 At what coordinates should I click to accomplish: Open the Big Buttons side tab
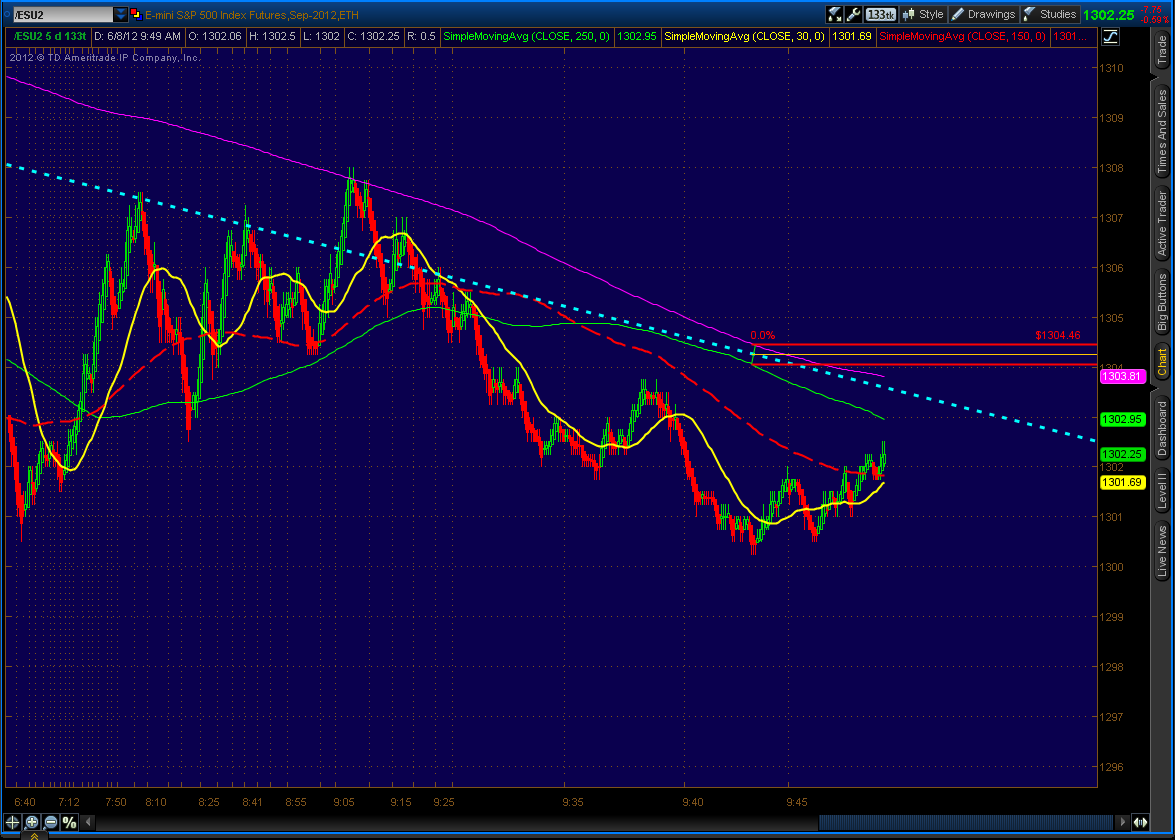pos(1162,302)
